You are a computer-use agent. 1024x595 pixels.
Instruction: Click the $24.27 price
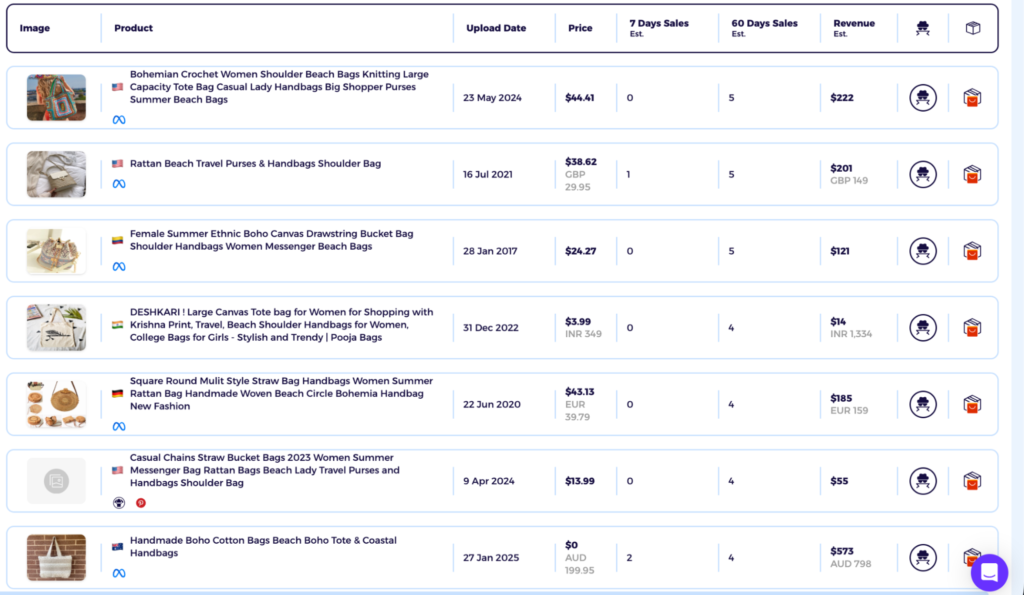pos(581,251)
